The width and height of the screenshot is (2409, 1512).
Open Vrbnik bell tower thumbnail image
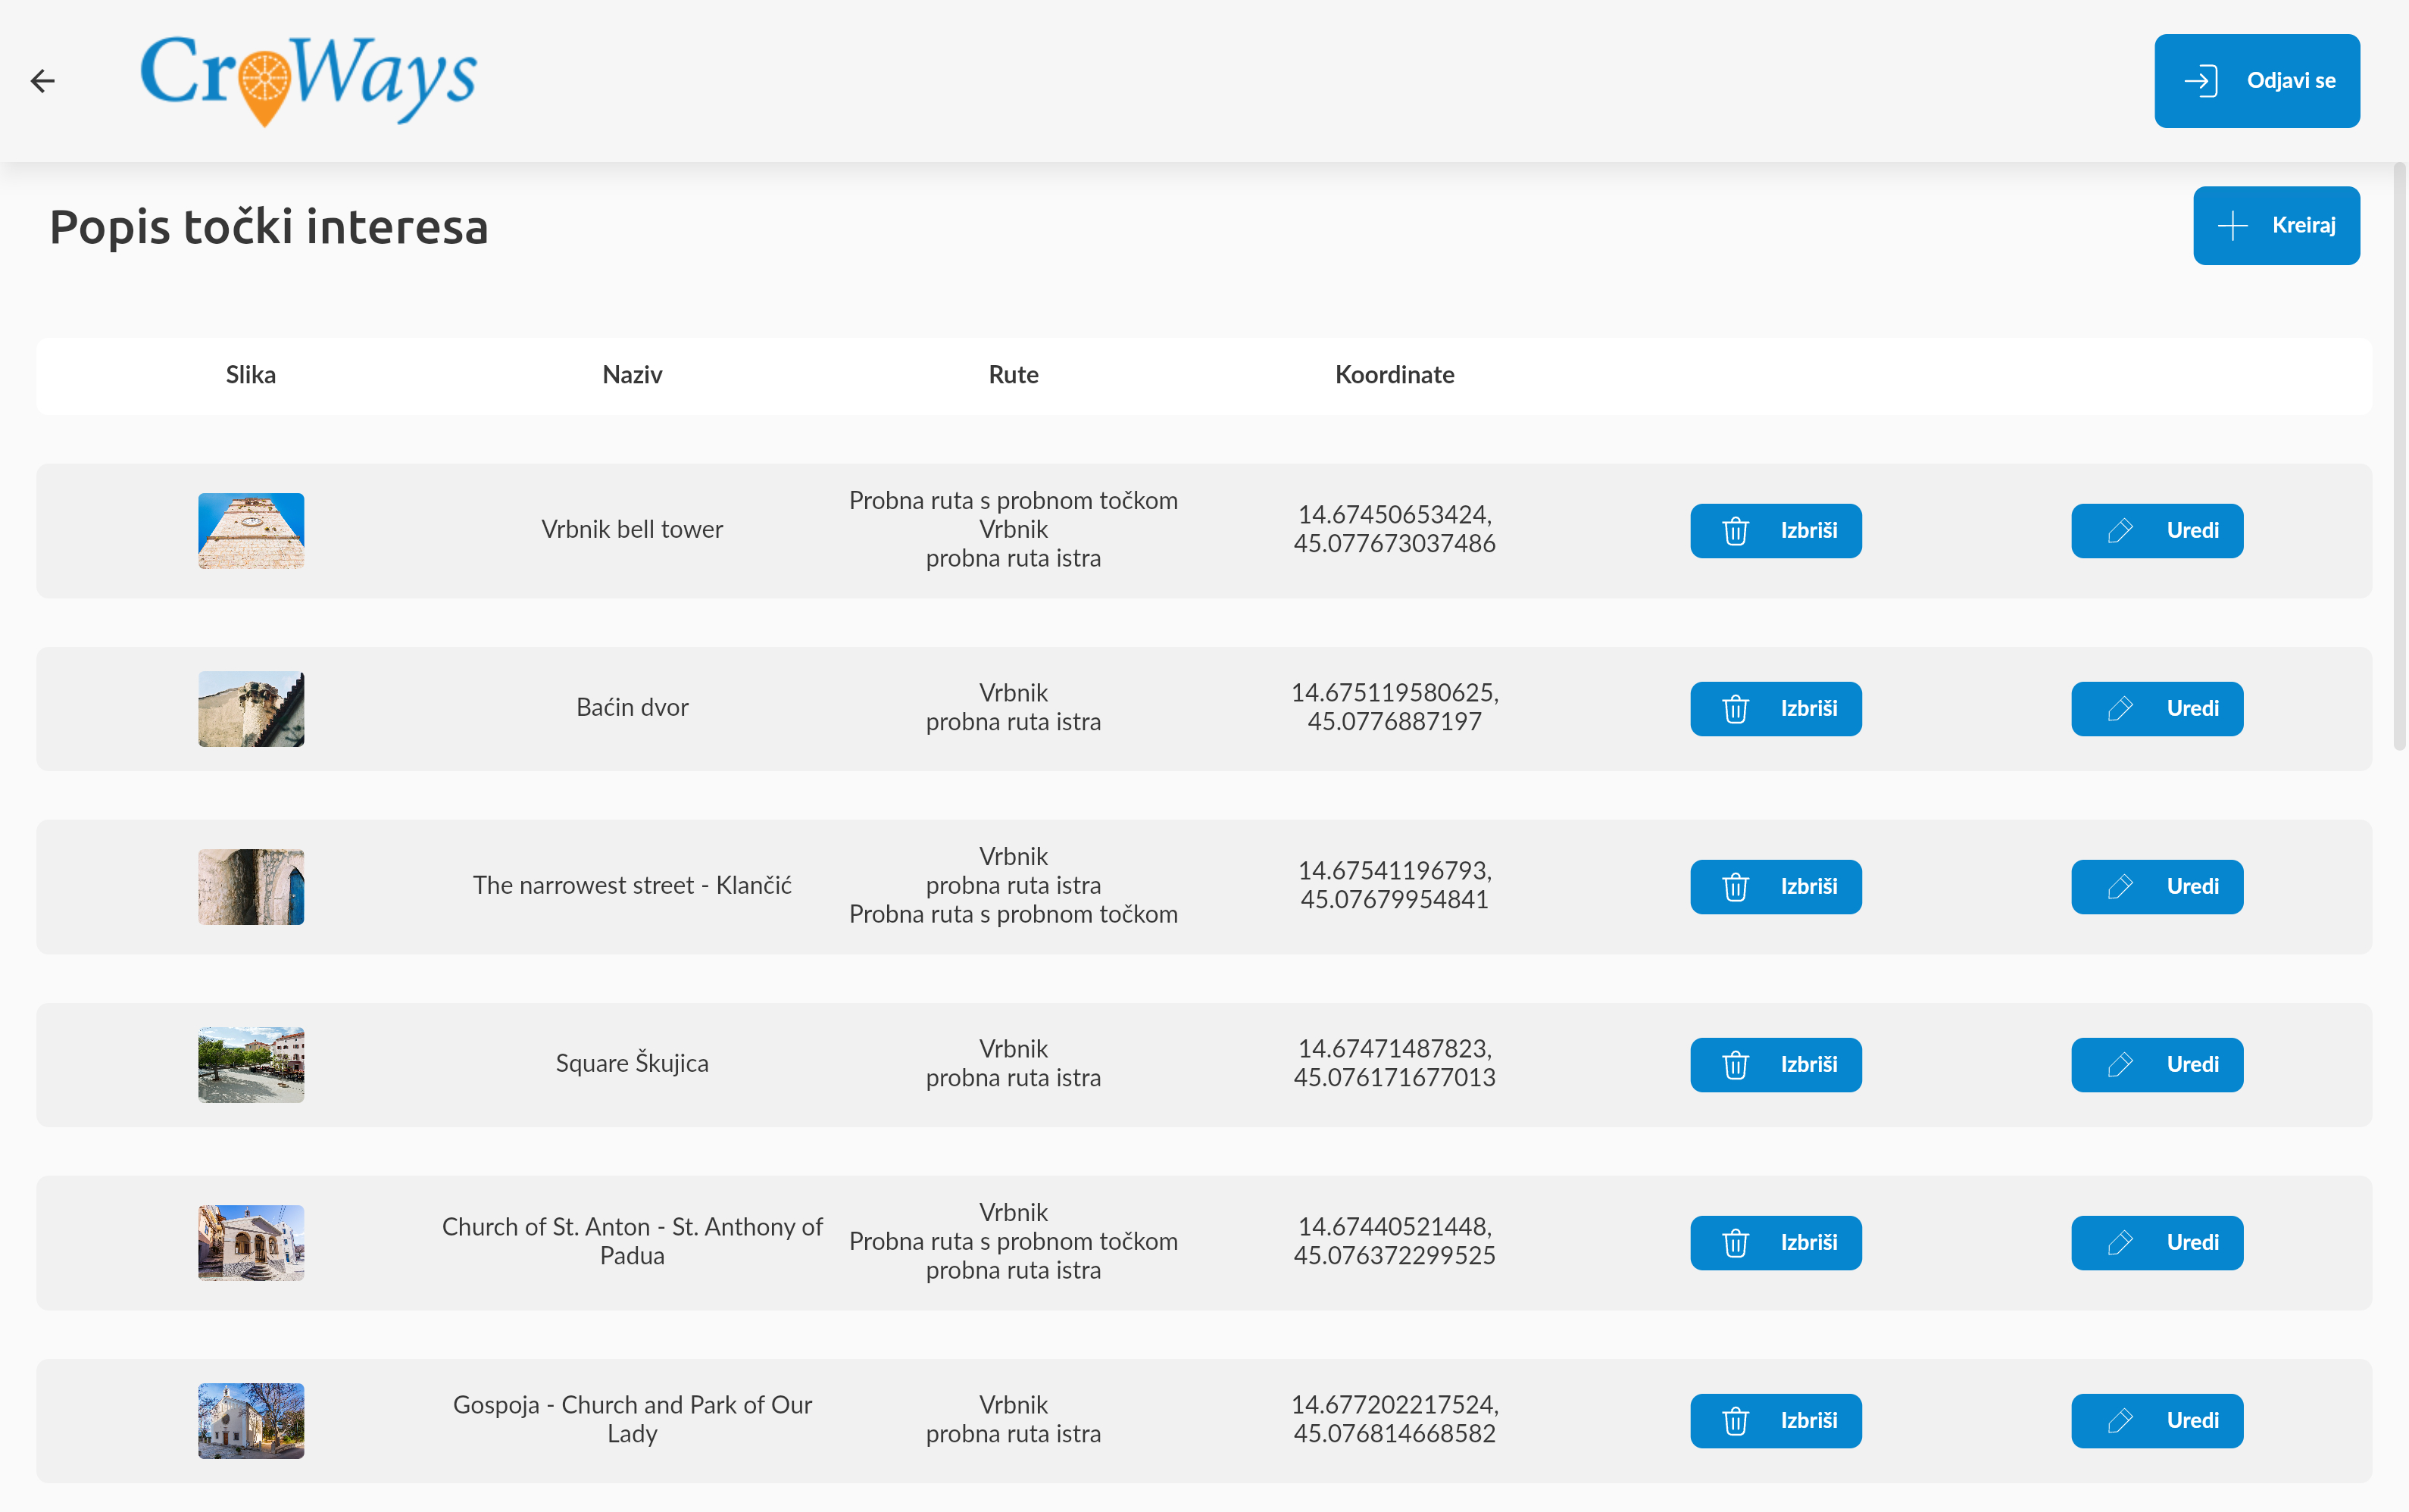tap(251, 531)
